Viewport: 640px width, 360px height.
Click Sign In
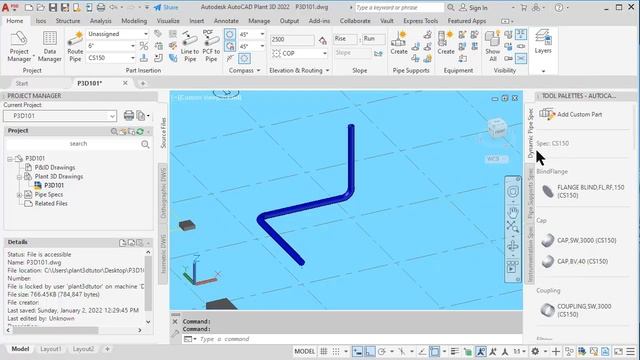tap(474, 7)
